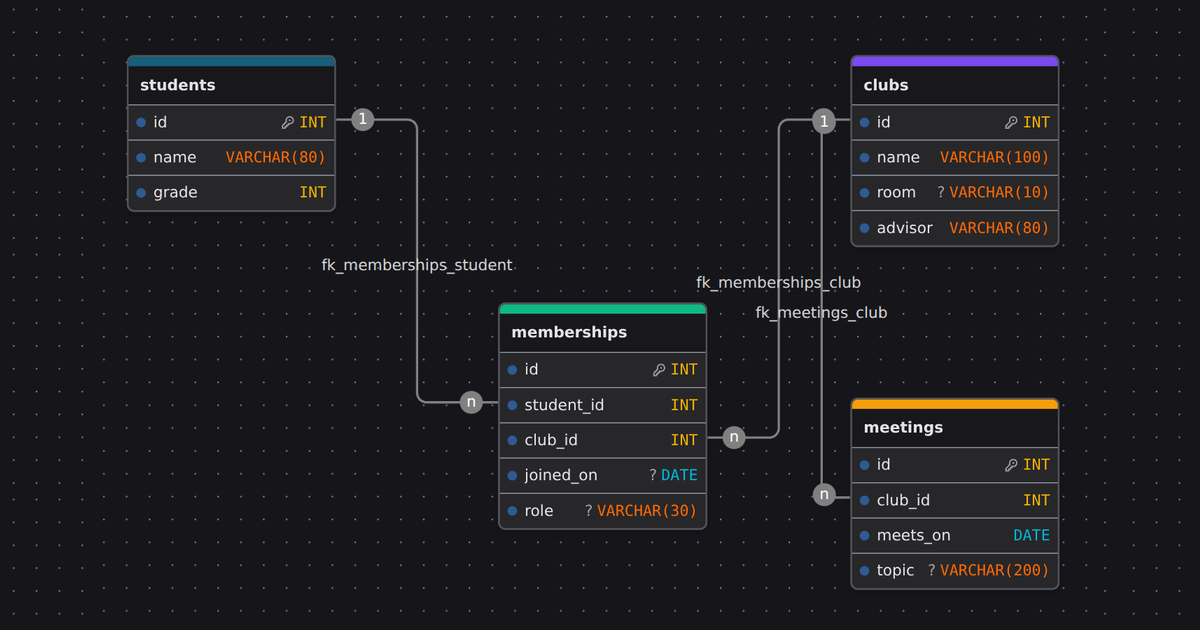Click the blue dot handle of memberships joined_on
The height and width of the screenshot is (630, 1200).
[512, 475]
